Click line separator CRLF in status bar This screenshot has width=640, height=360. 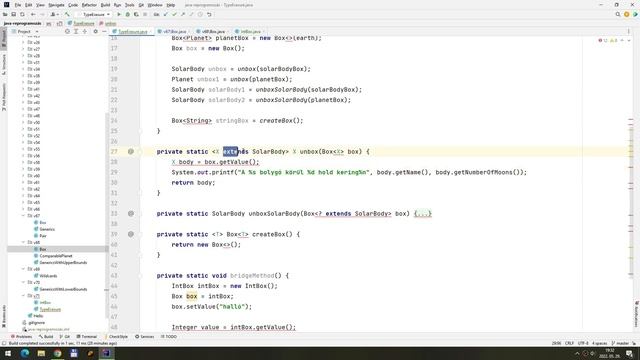click(569, 343)
